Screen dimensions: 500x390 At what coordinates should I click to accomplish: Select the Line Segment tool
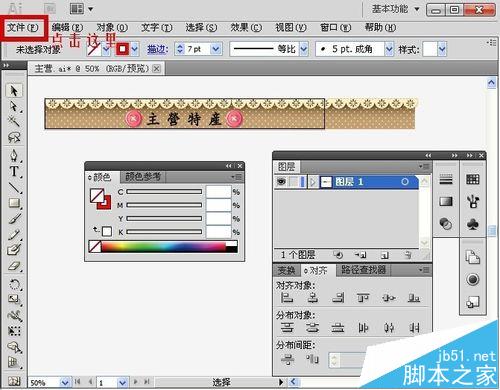pos(14,187)
